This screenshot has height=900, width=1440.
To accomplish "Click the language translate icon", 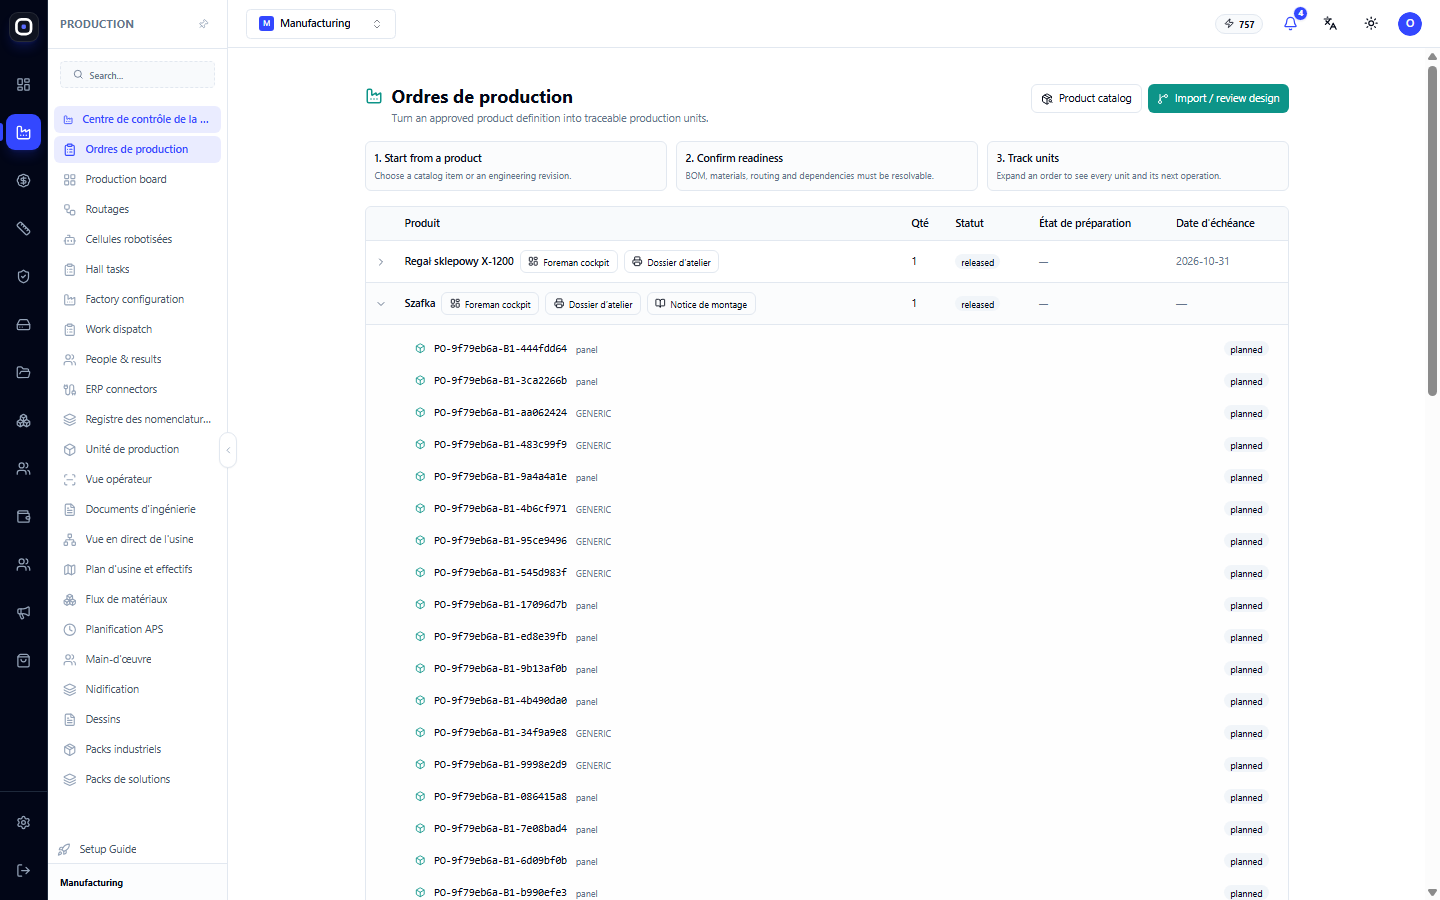I will pyautogui.click(x=1331, y=23).
